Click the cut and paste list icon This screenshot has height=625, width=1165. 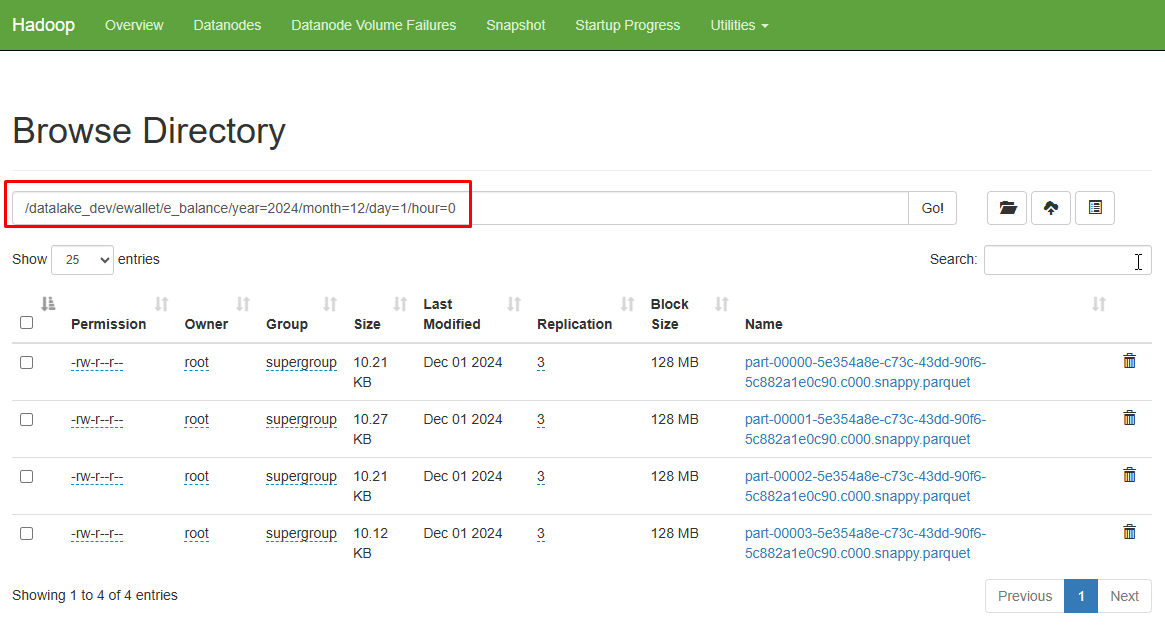point(1095,208)
